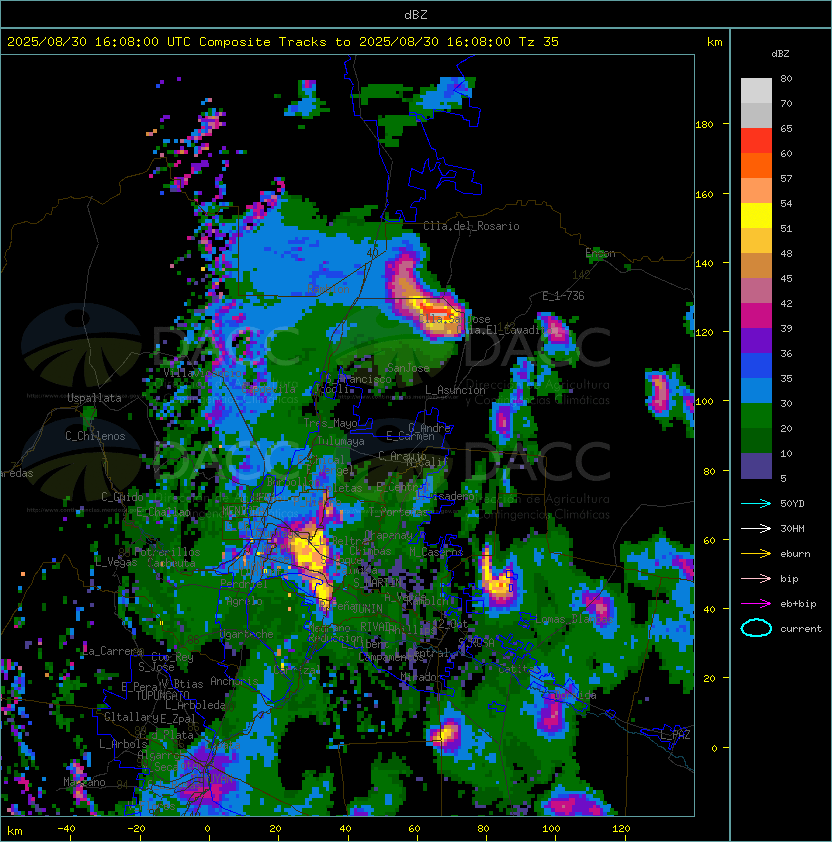
Task: Click the 'E_1-736' map label
Action: (x=563, y=296)
